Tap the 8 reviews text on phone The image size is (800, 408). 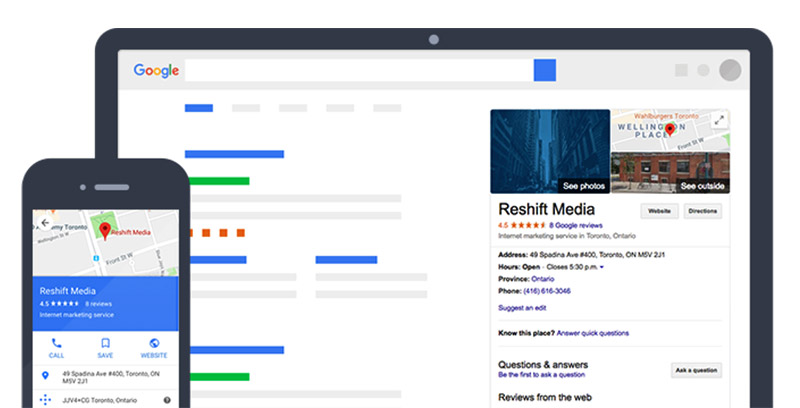(x=98, y=304)
